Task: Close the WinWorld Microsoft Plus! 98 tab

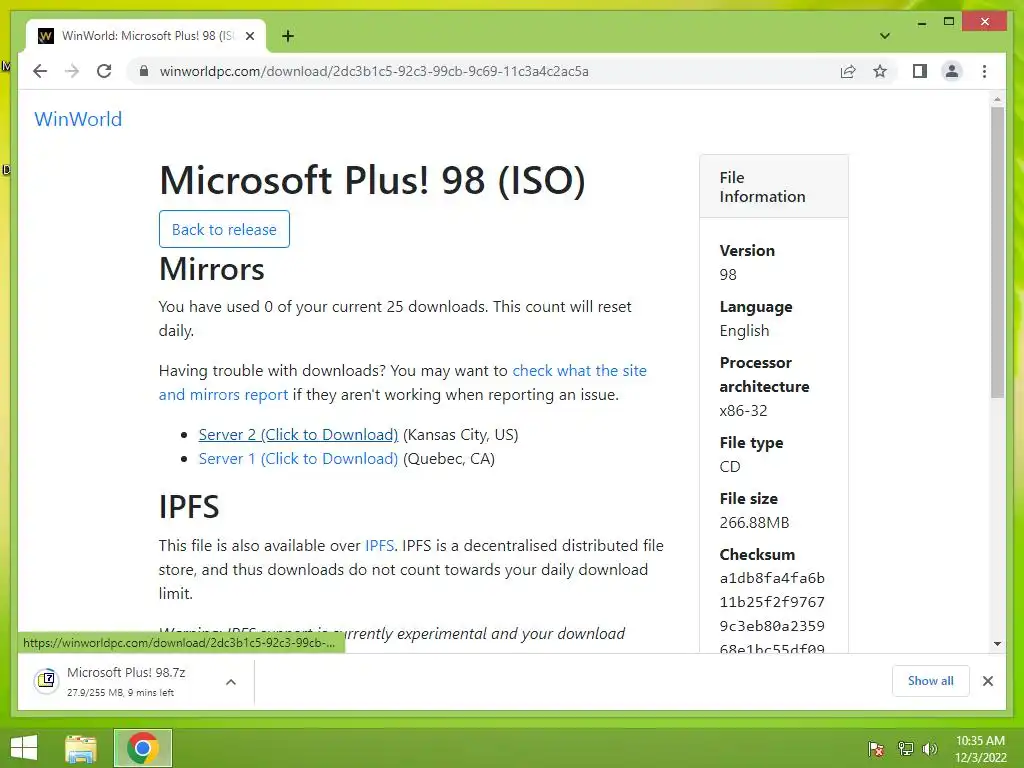Action: pos(249,36)
